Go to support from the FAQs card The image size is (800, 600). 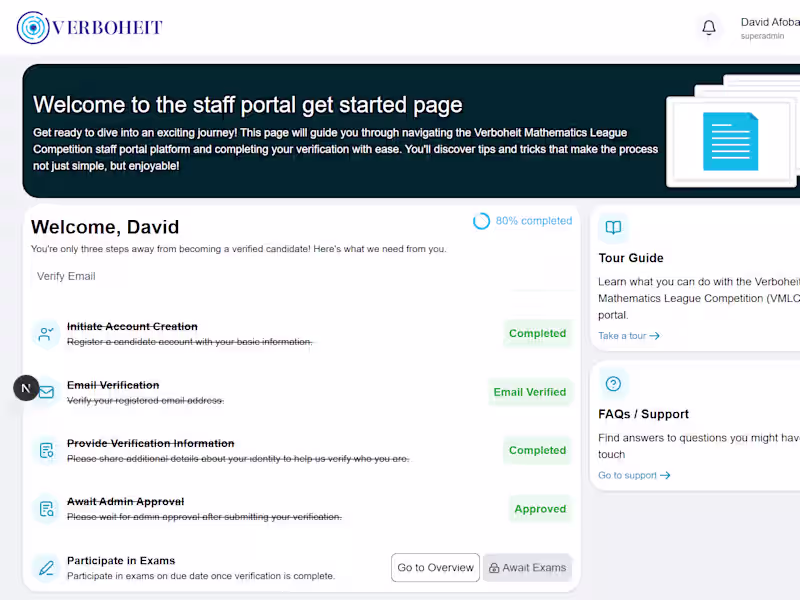click(x=634, y=475)
